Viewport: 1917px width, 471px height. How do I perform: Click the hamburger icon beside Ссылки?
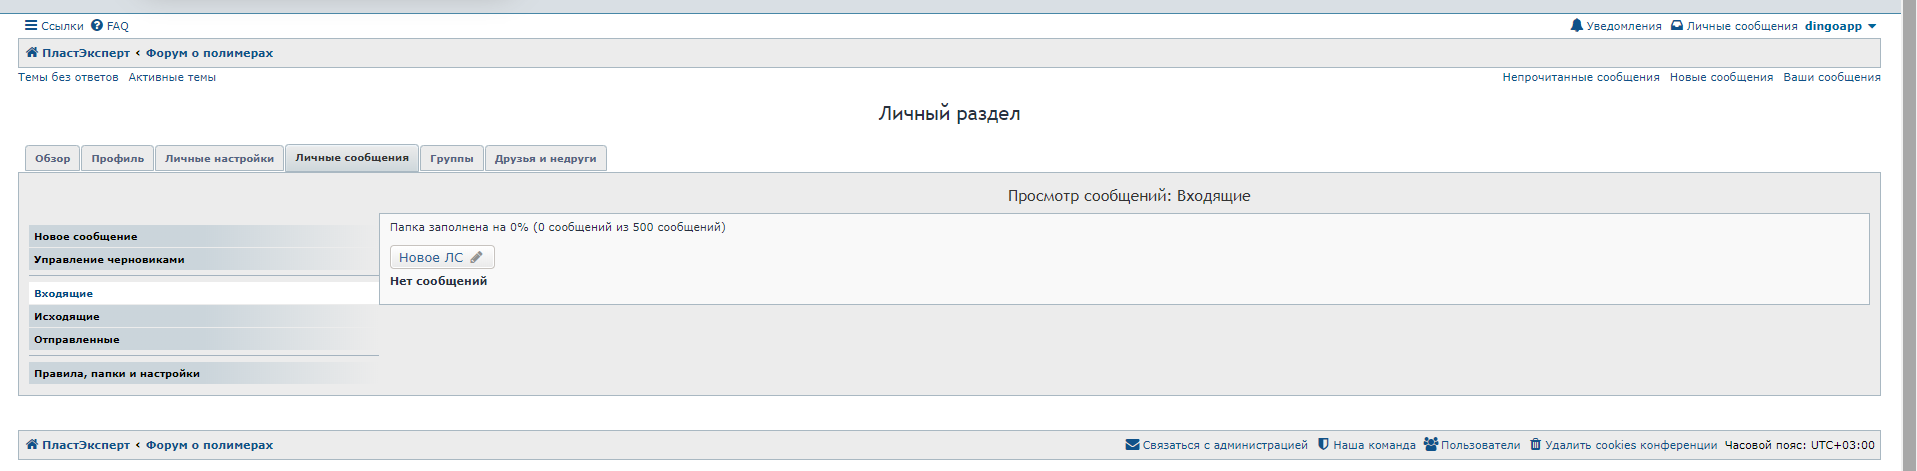click(31, 26)
